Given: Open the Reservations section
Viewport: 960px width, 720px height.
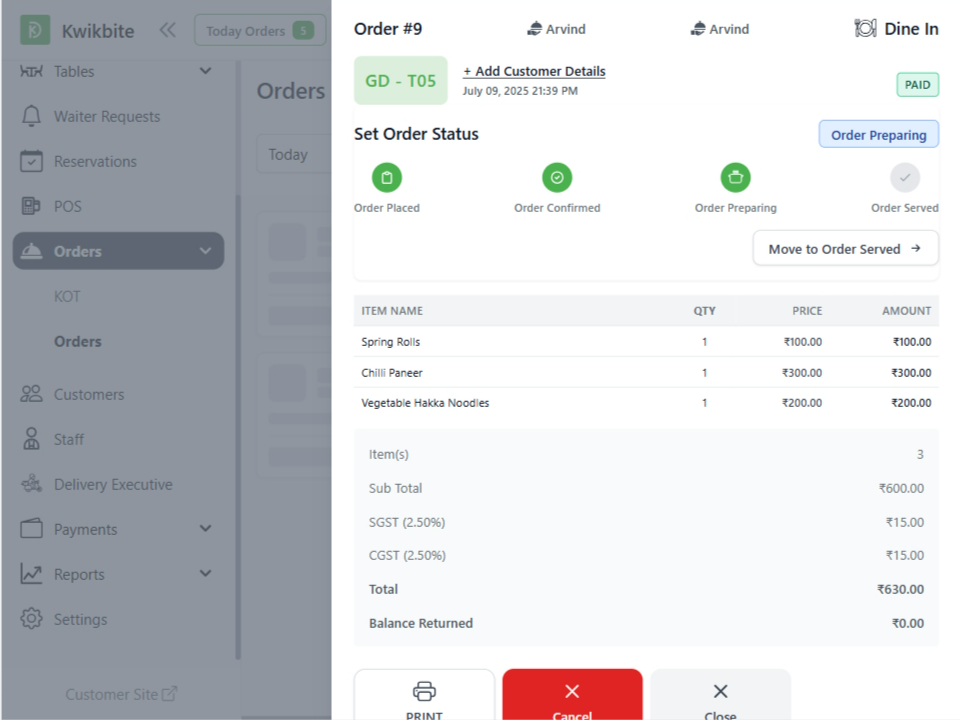Looking at the screenshot, I should click(x=31, y=161).
